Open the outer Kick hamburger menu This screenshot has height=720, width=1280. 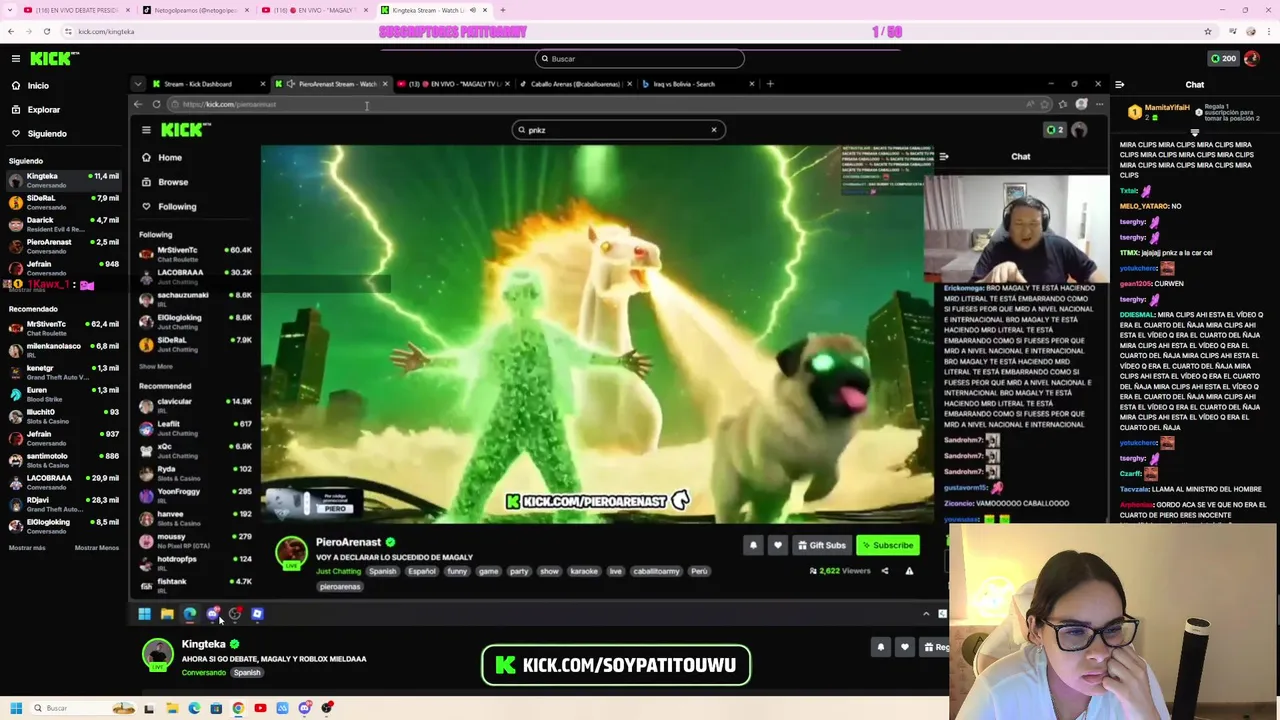click(15, 59)
